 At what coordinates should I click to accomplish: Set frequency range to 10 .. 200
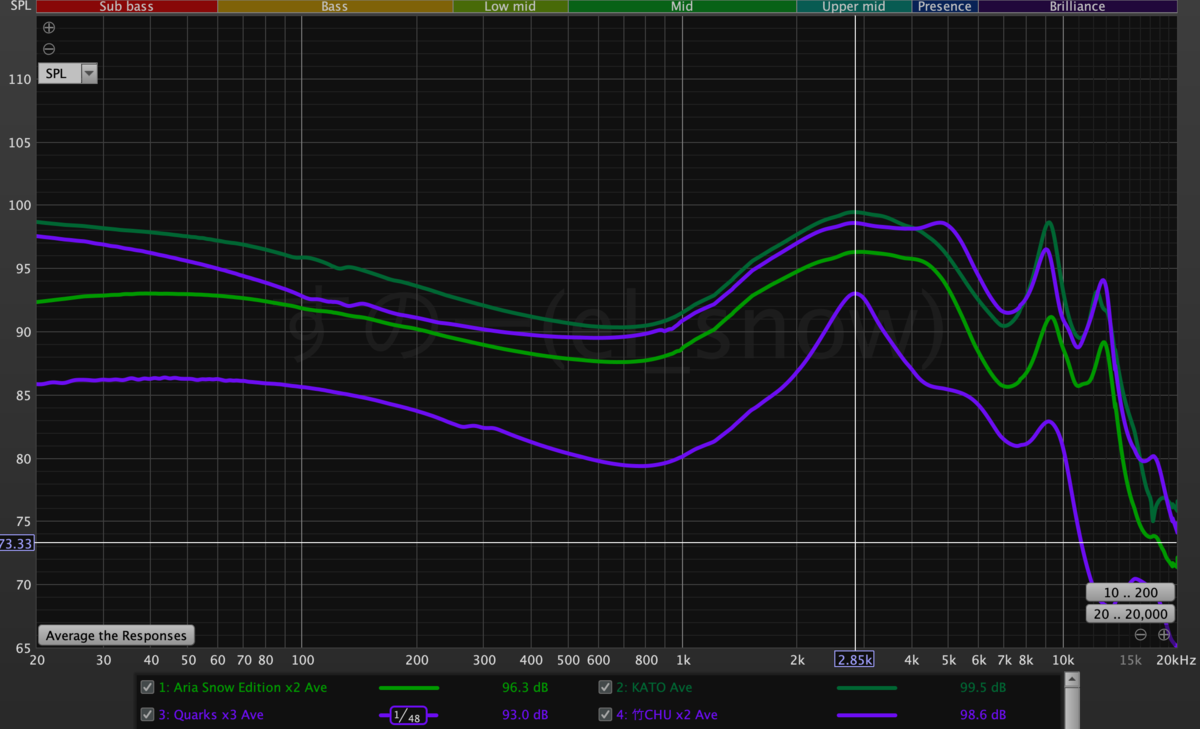pos(1130,592)
